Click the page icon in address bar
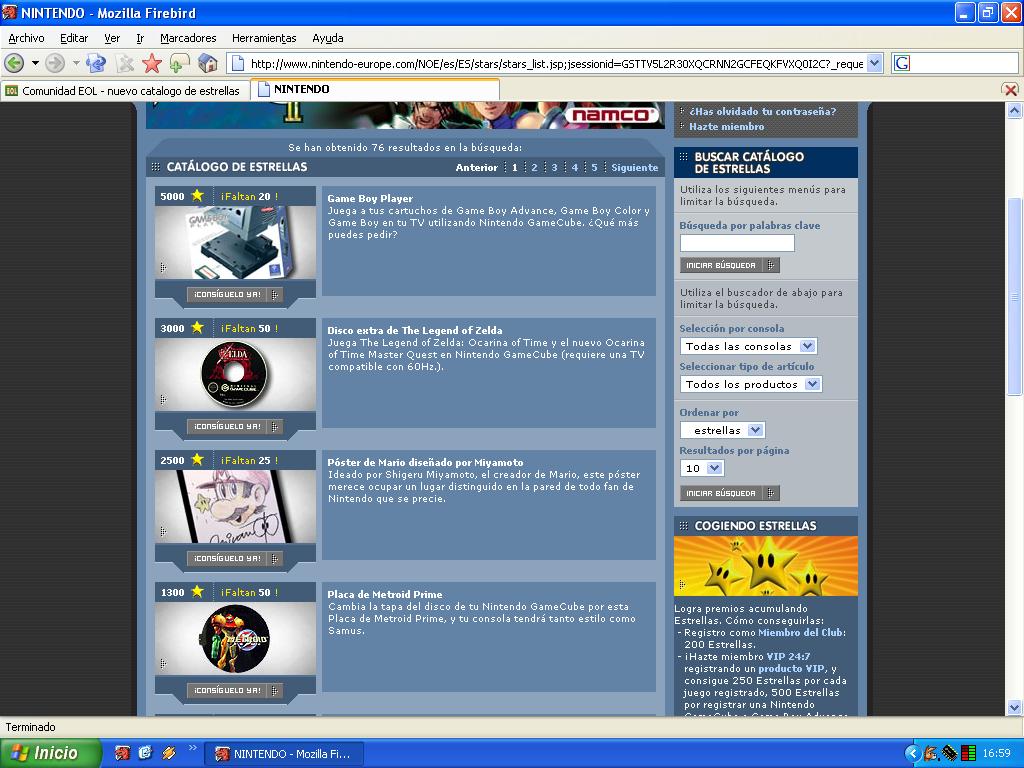Viewport: 1024px width, 768px height. [x=238, y=63]
